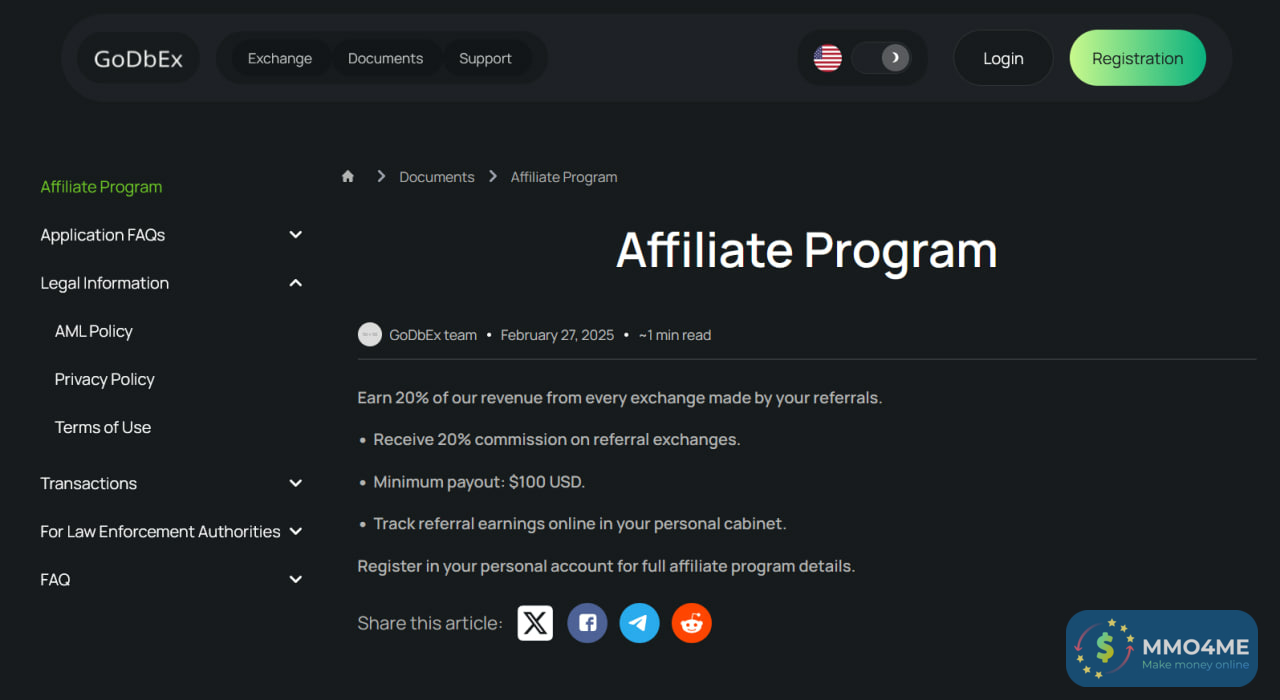Click the Login button

coord(1003,58)
